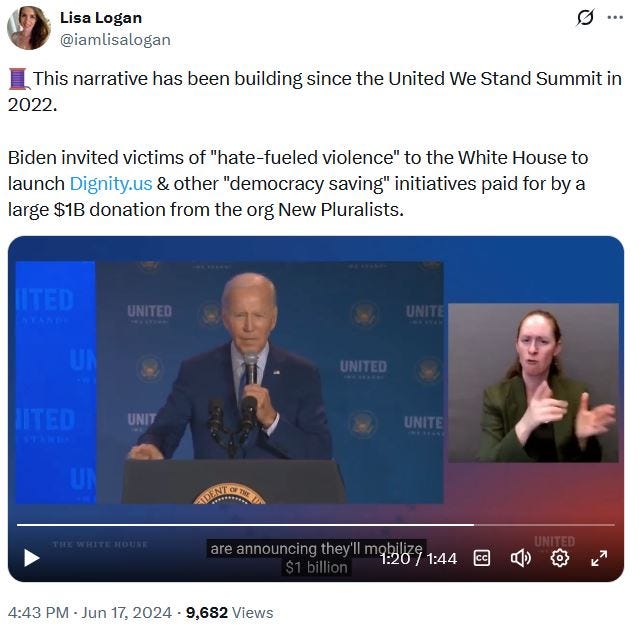Open video settings gear icon
The width and height of the screenshot is (639, 634).
[560, 558]
